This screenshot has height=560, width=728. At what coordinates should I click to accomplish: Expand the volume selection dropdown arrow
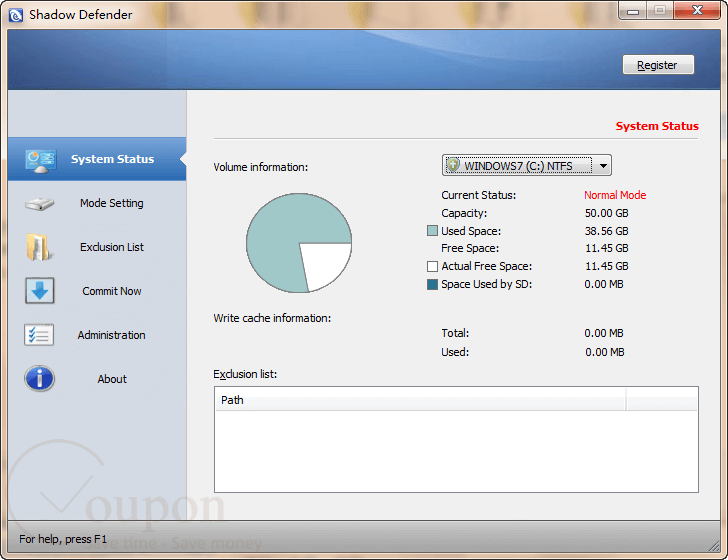tap(603, 165)
